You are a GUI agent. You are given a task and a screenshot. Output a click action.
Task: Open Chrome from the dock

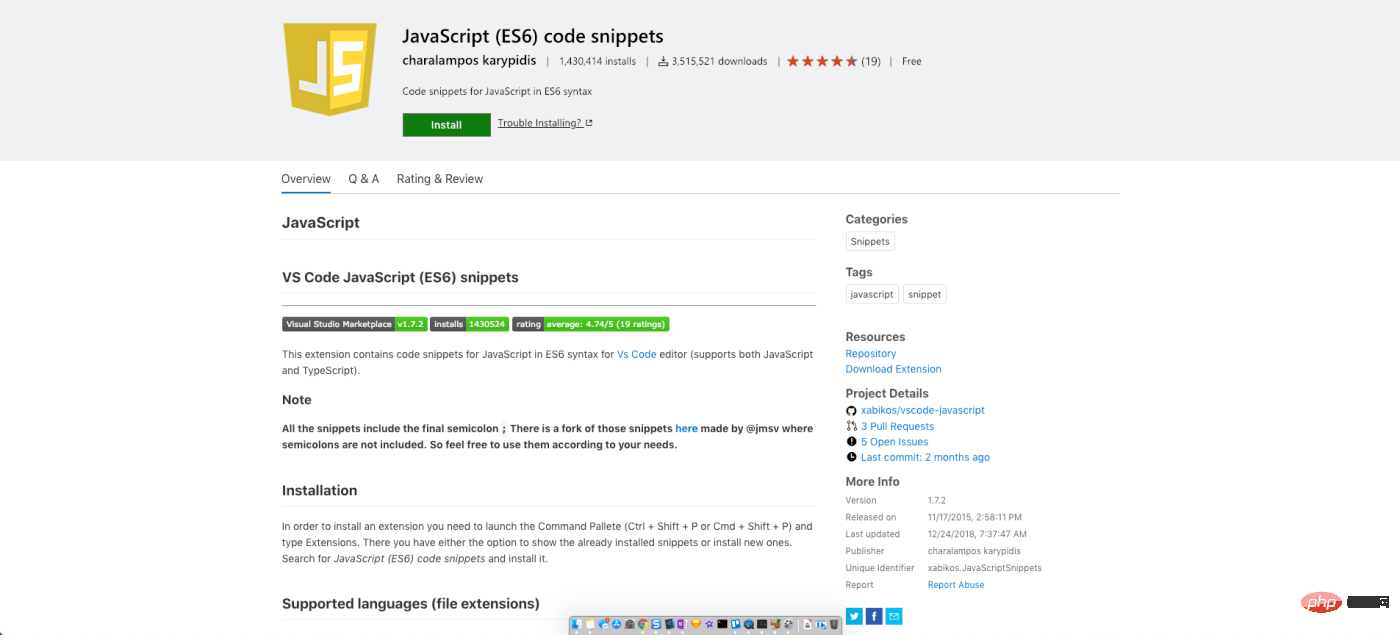(x=642, y=625)
